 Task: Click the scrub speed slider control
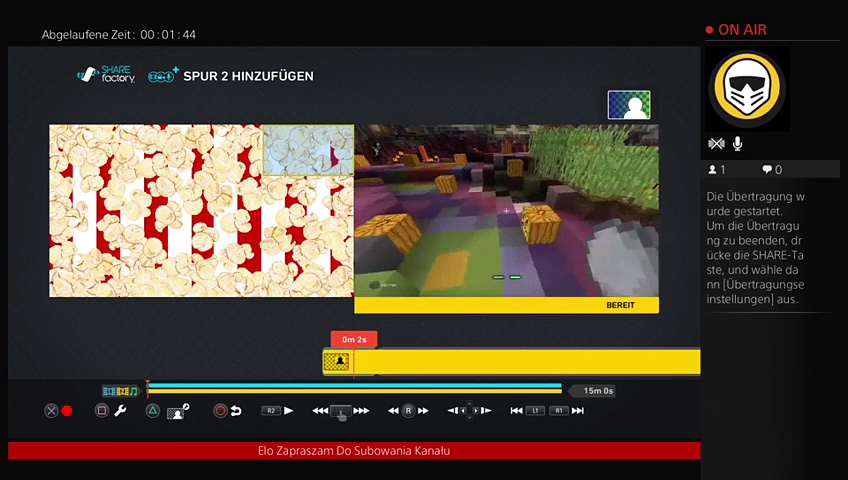(341, 411)
